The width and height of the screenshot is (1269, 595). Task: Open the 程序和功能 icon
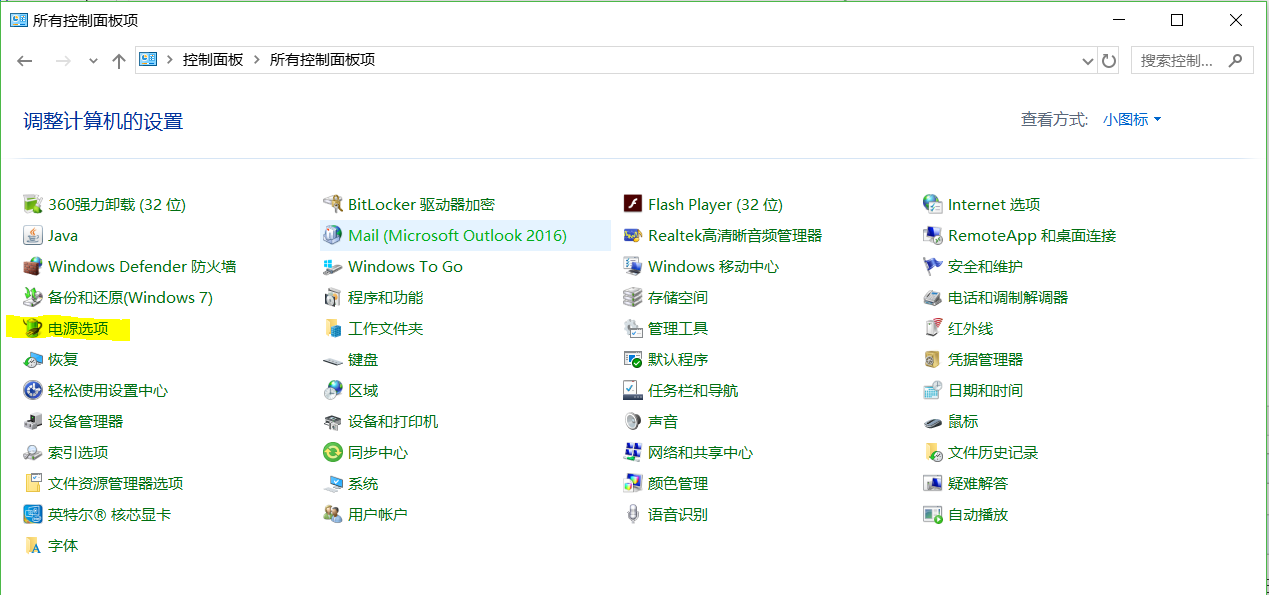pyautogui.click(x=333, y=297)
